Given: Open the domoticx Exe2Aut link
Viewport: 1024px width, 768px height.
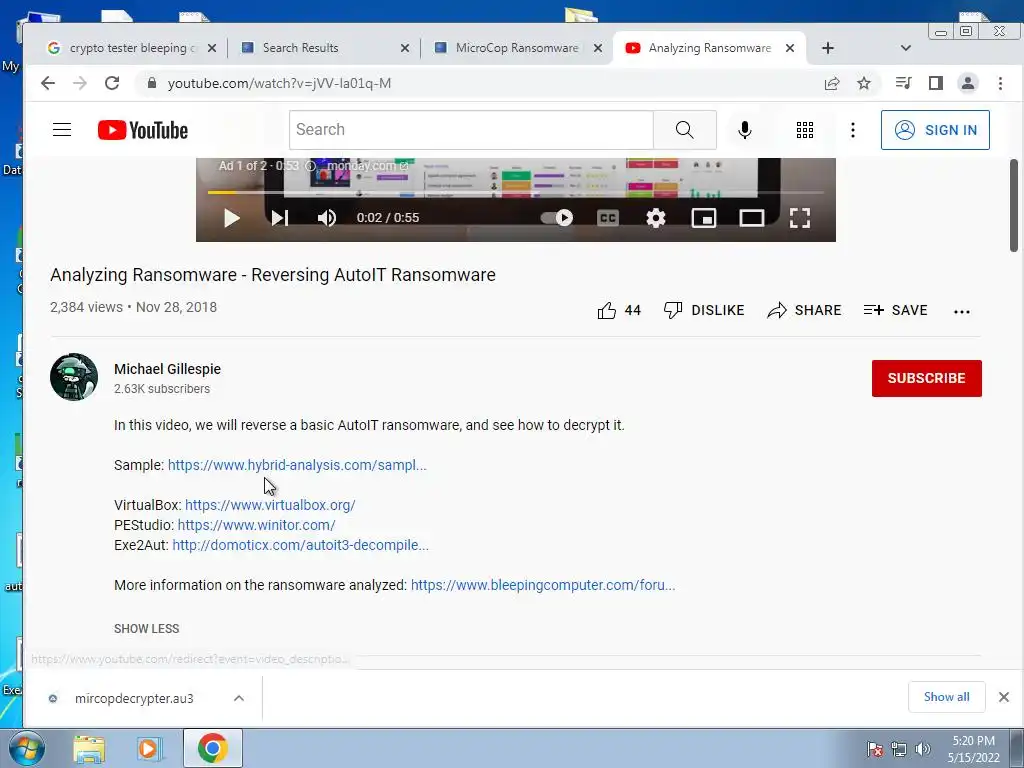Looking at the screenshot, I should pyautogui.click(x=300, y=545).
